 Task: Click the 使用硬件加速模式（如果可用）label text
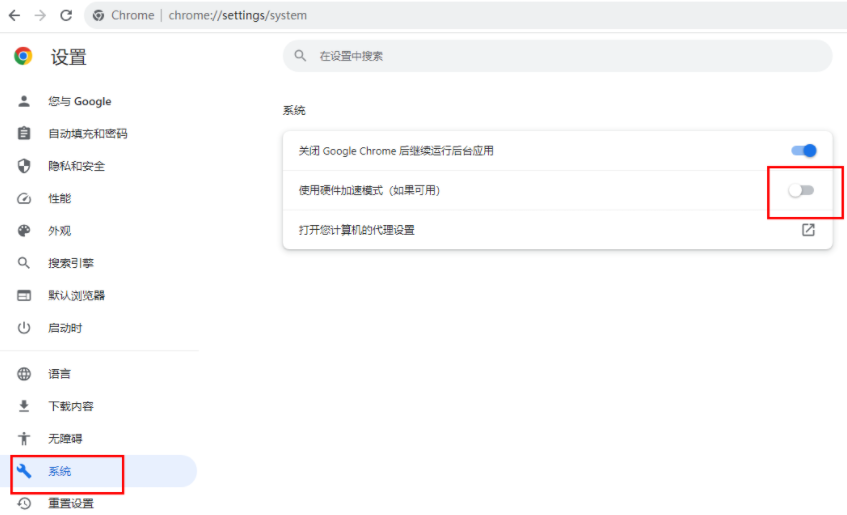(369, 190)
